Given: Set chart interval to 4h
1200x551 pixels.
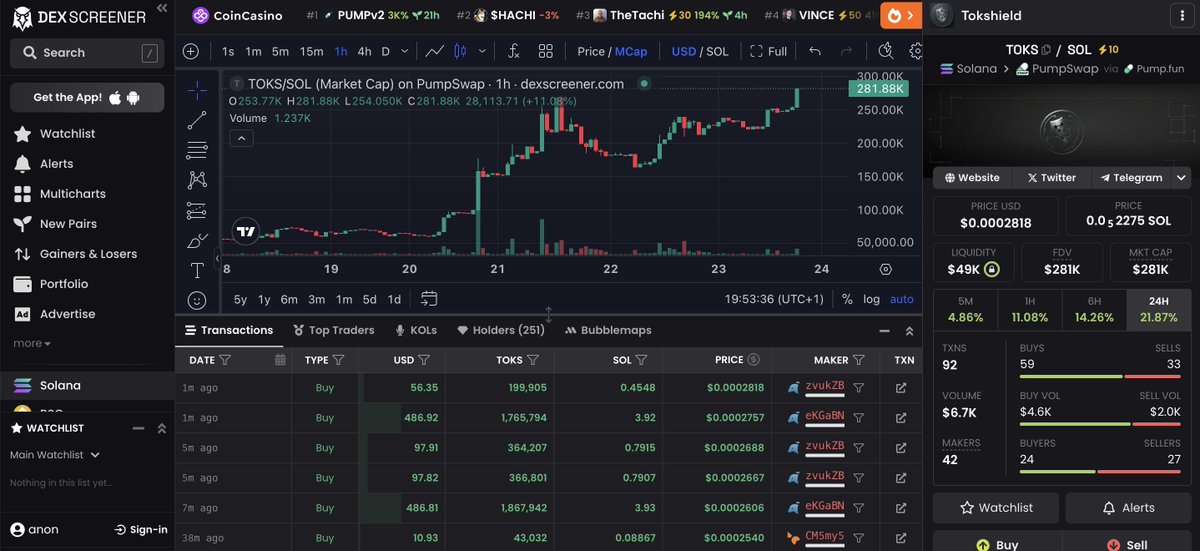Looking at the screenshot, I should click(364, 51).
